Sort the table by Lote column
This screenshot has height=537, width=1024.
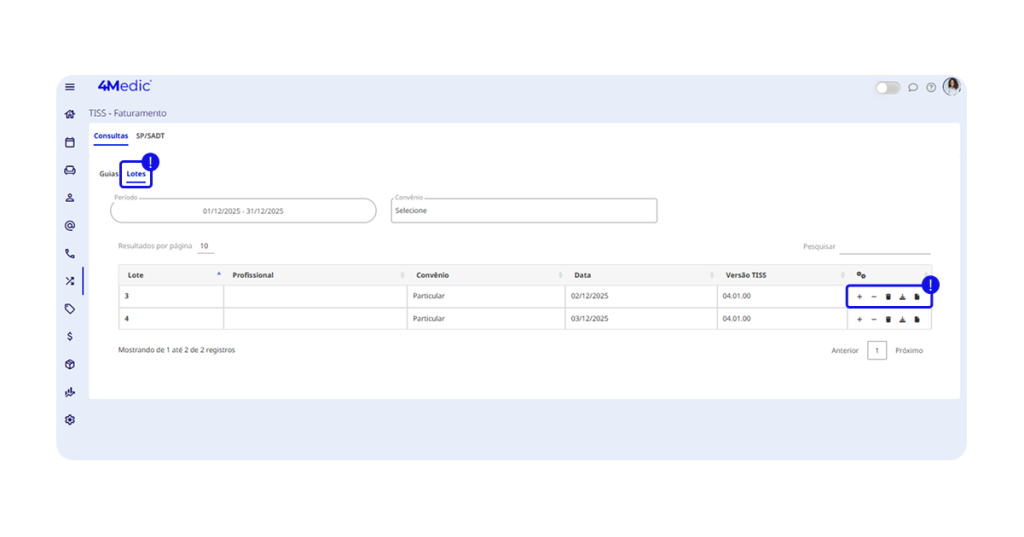[171, 275]
